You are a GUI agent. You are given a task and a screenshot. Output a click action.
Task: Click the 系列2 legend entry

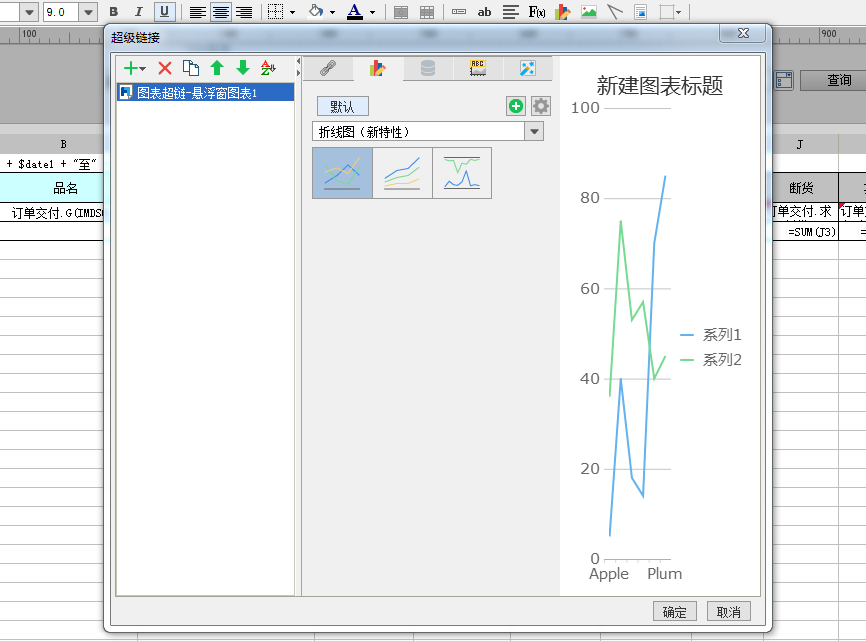pyautogui.click(x=711, y=360)
